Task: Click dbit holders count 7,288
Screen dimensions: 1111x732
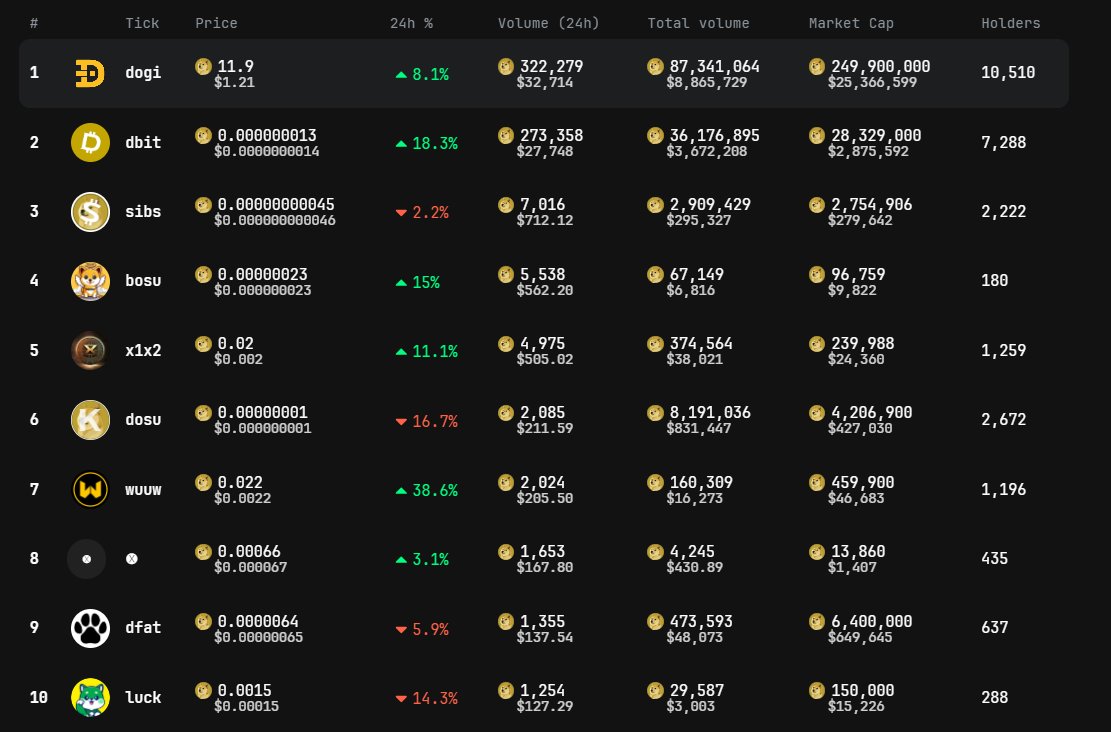Action: 1003,142
